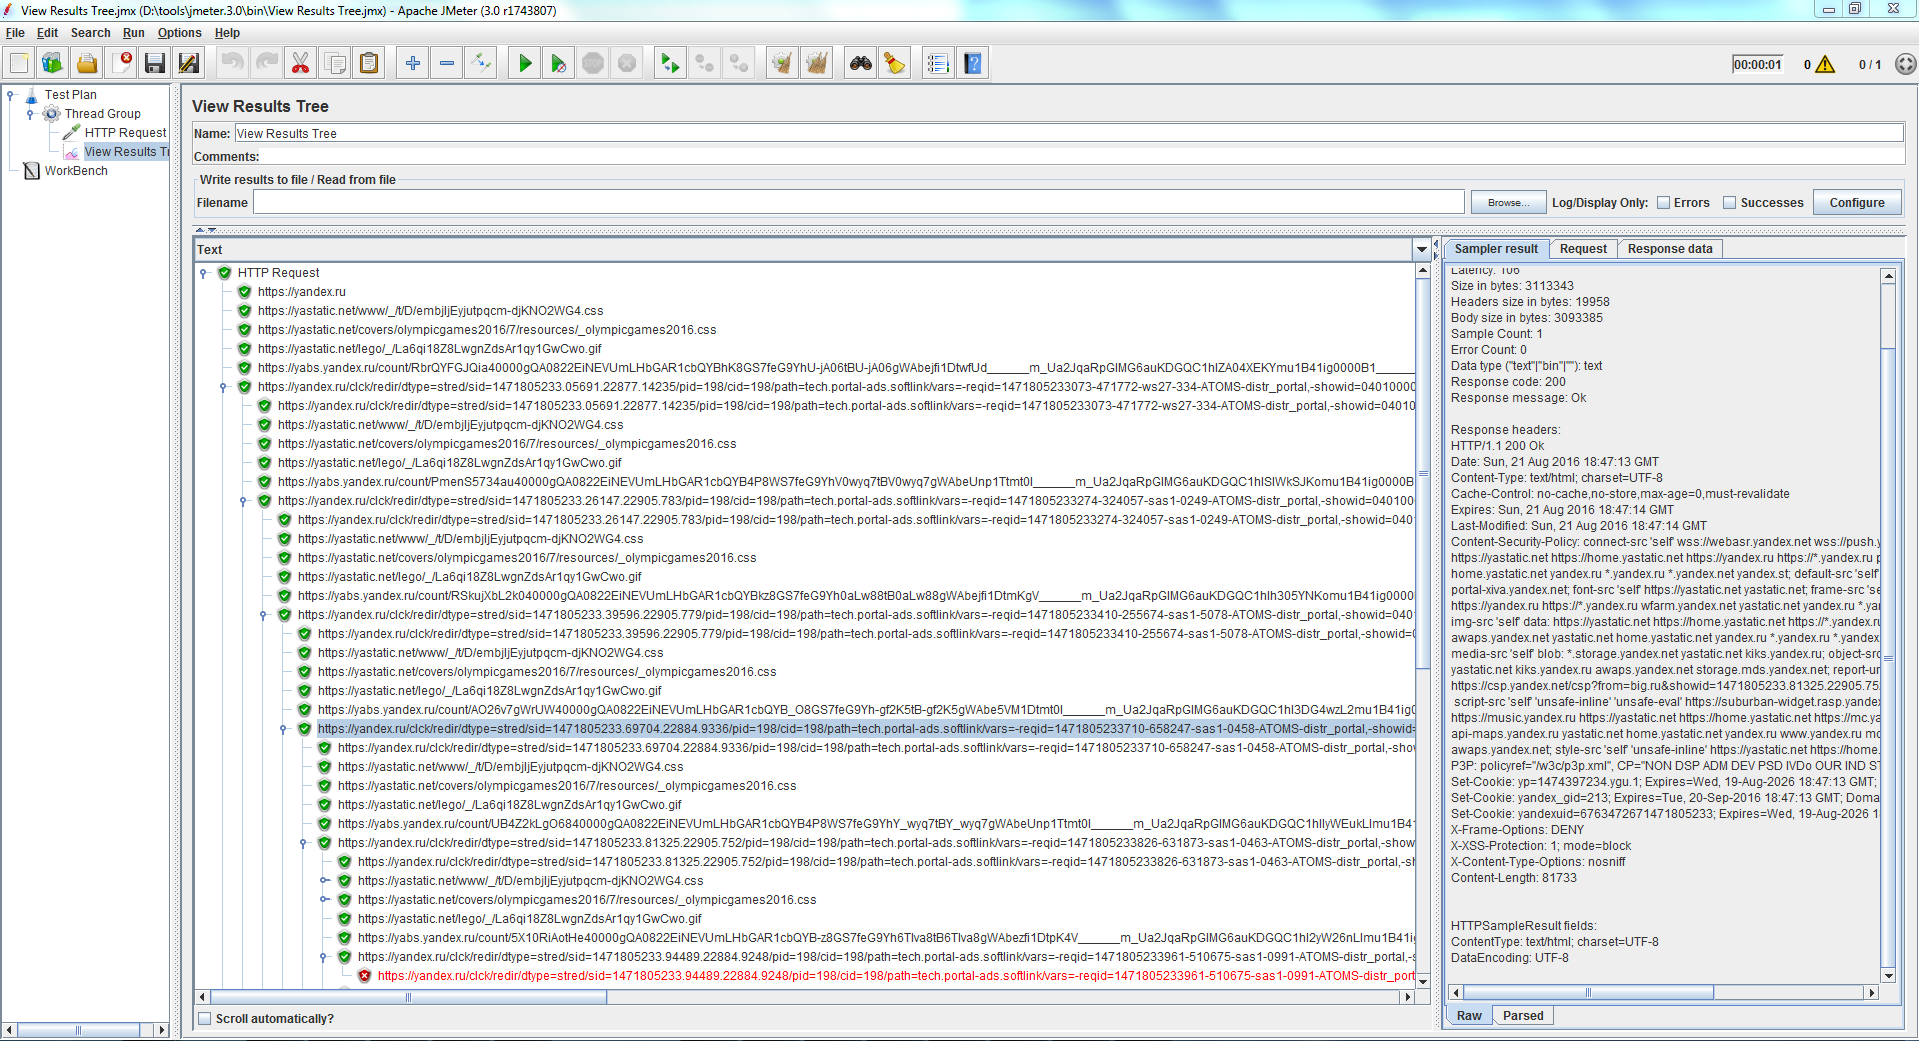Expand all tree nodes with plus icon
Image resolution: width=1919 pixels, height=1041 pixels.
click(412, 64)
